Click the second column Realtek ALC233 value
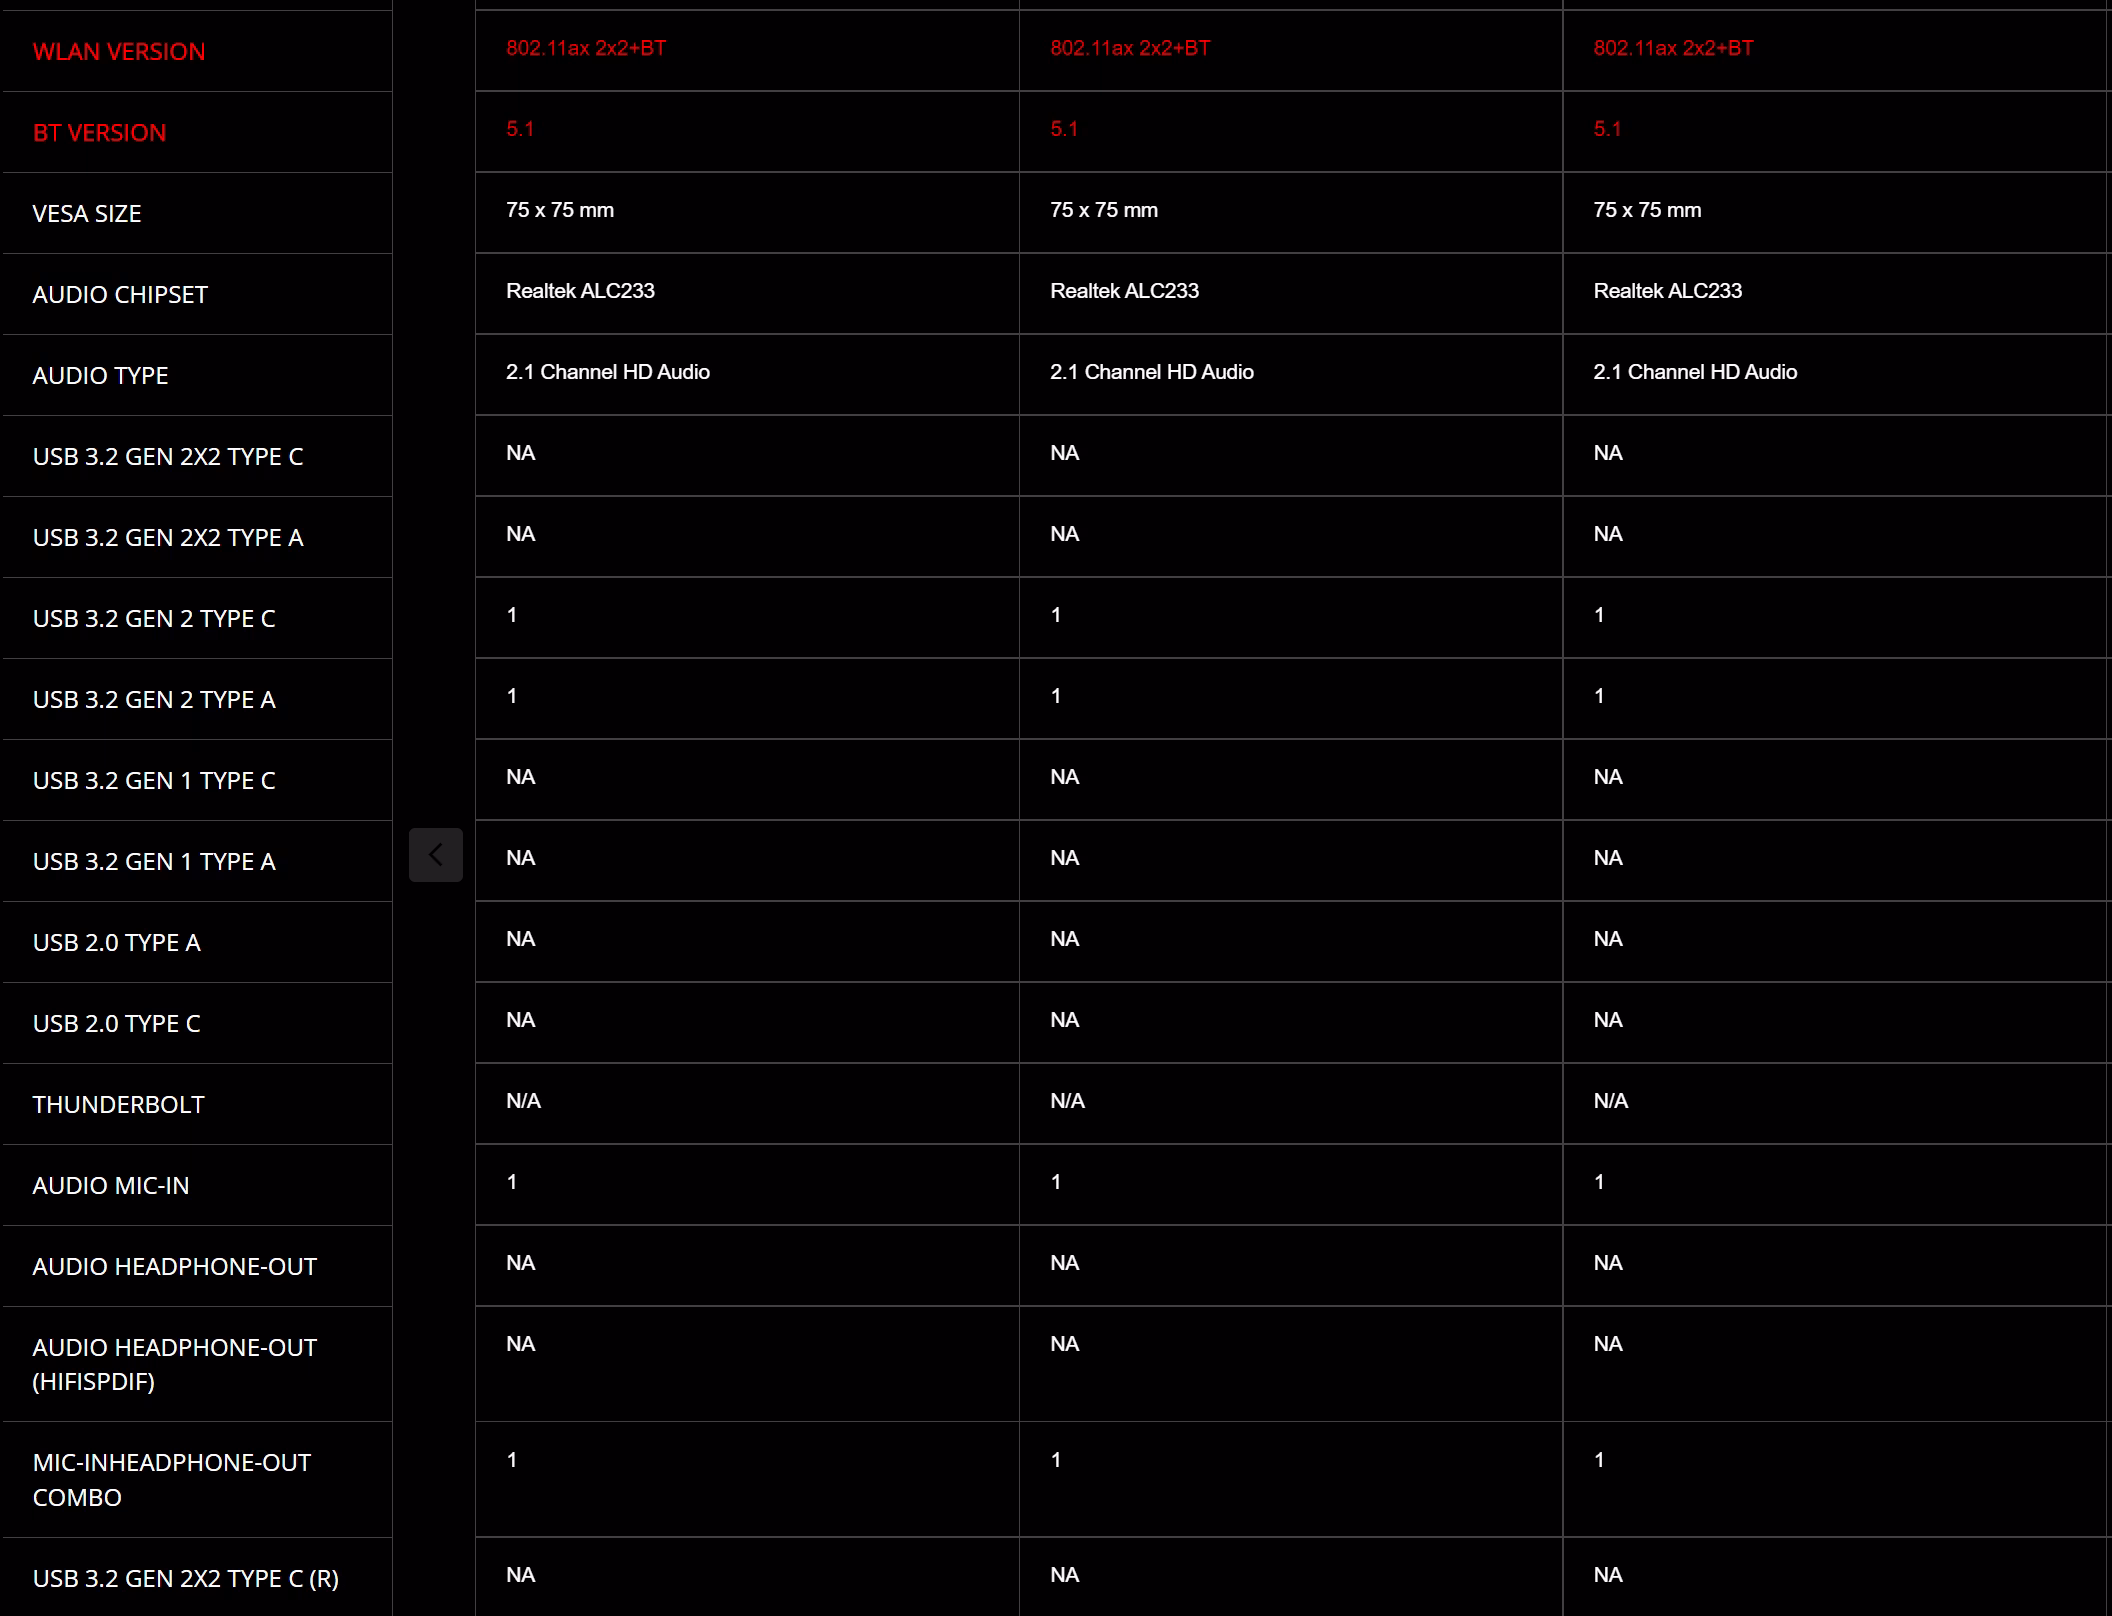 click(x=1124, y=291)
